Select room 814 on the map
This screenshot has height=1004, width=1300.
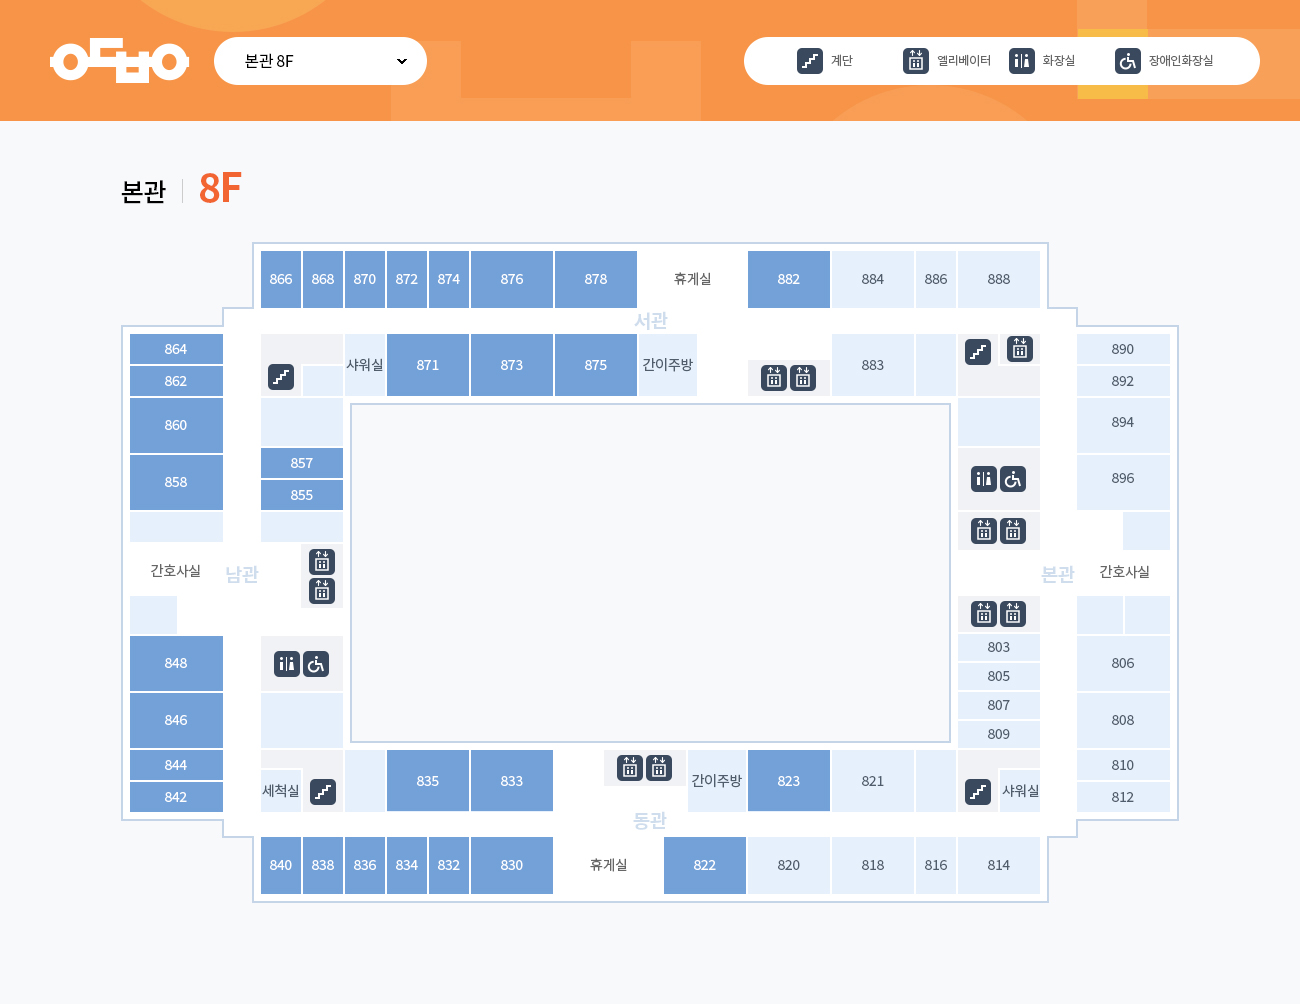[x=999, y=865]
